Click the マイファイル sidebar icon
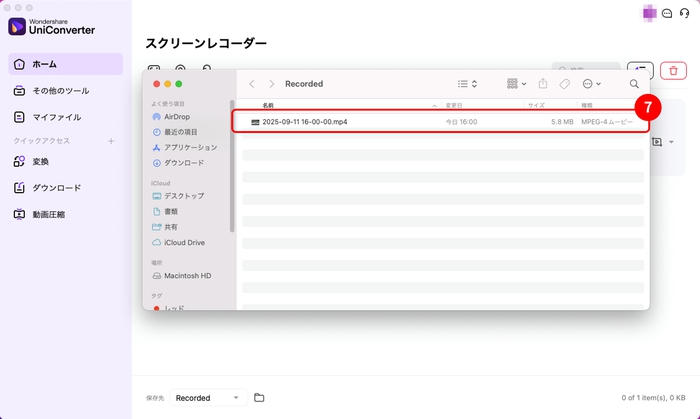The image size is (700, 419). pyautogui.click(x=20, y=117)
